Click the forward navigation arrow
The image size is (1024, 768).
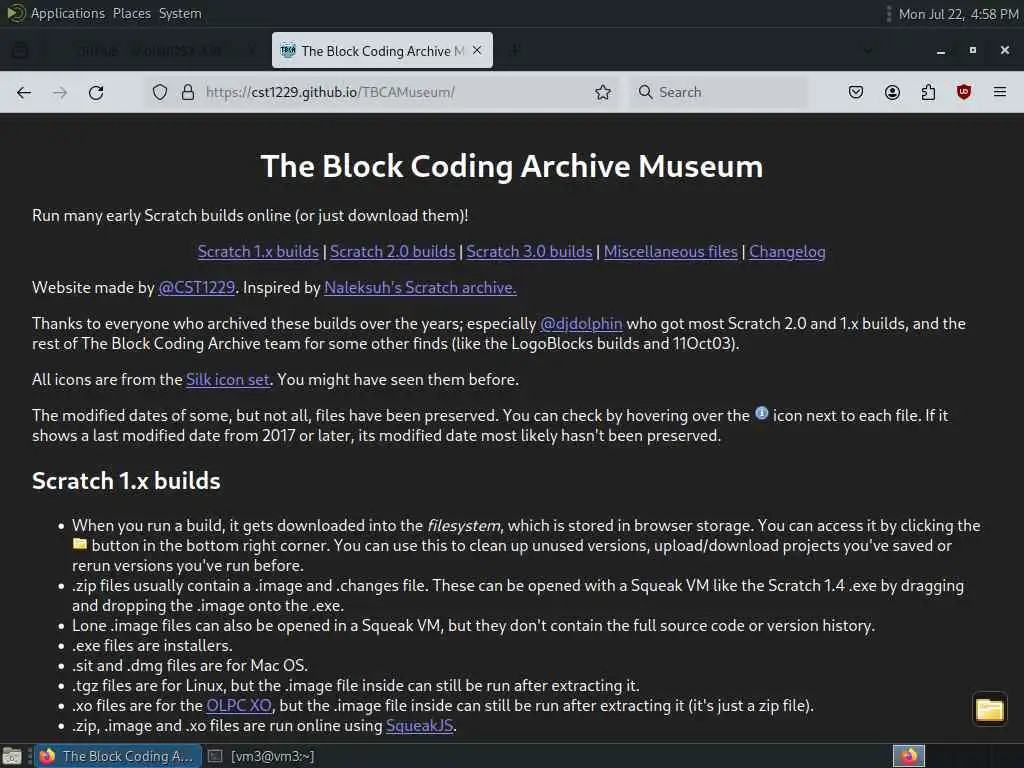60,92
